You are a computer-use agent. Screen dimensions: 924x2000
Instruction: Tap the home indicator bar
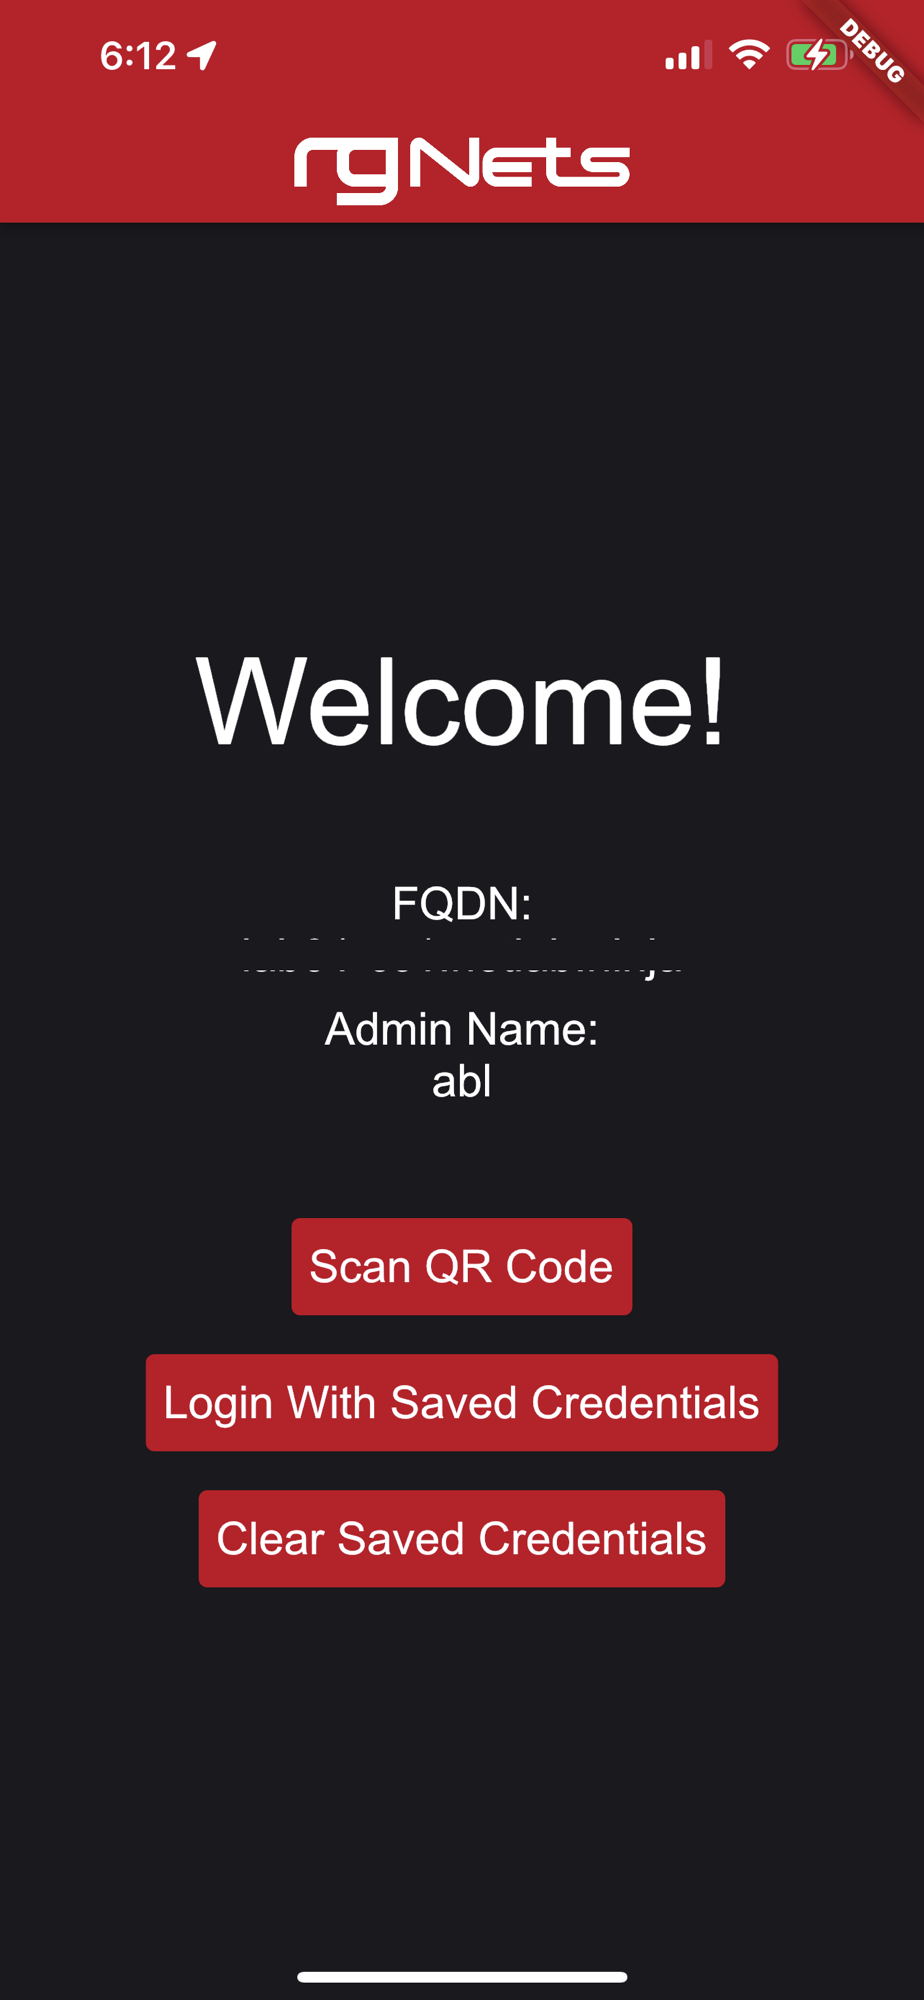pos(462,1976)
